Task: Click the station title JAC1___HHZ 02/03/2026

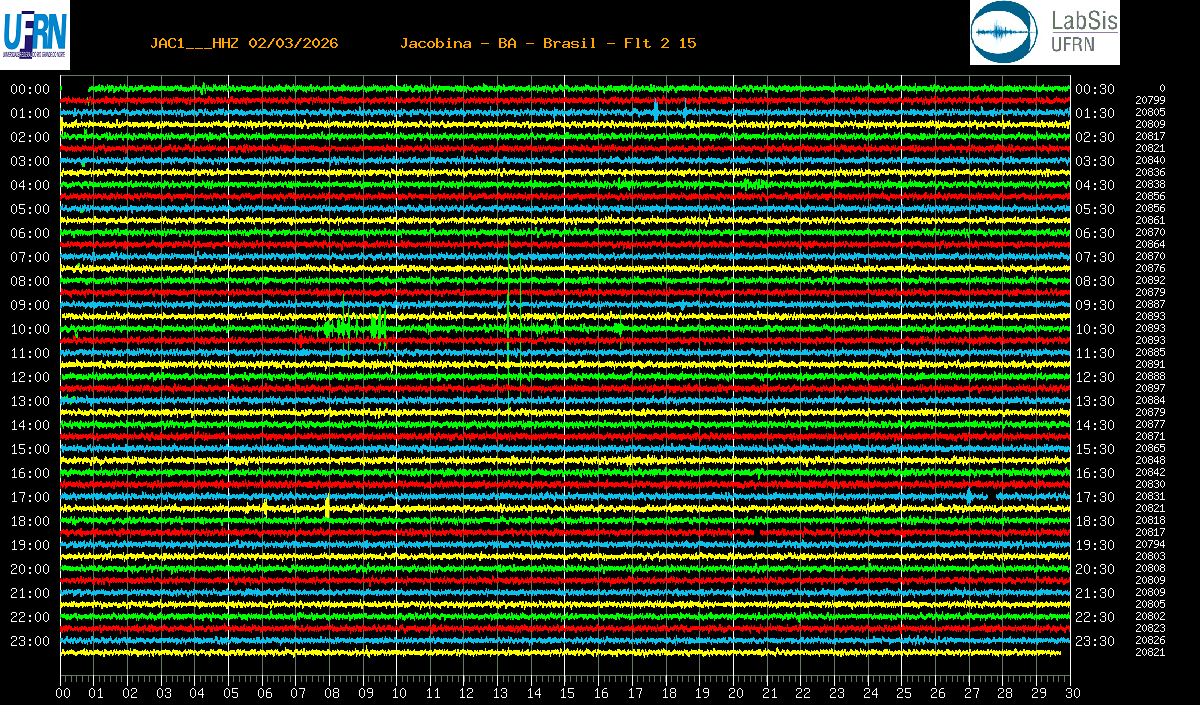Action: (x=244, y=43)
